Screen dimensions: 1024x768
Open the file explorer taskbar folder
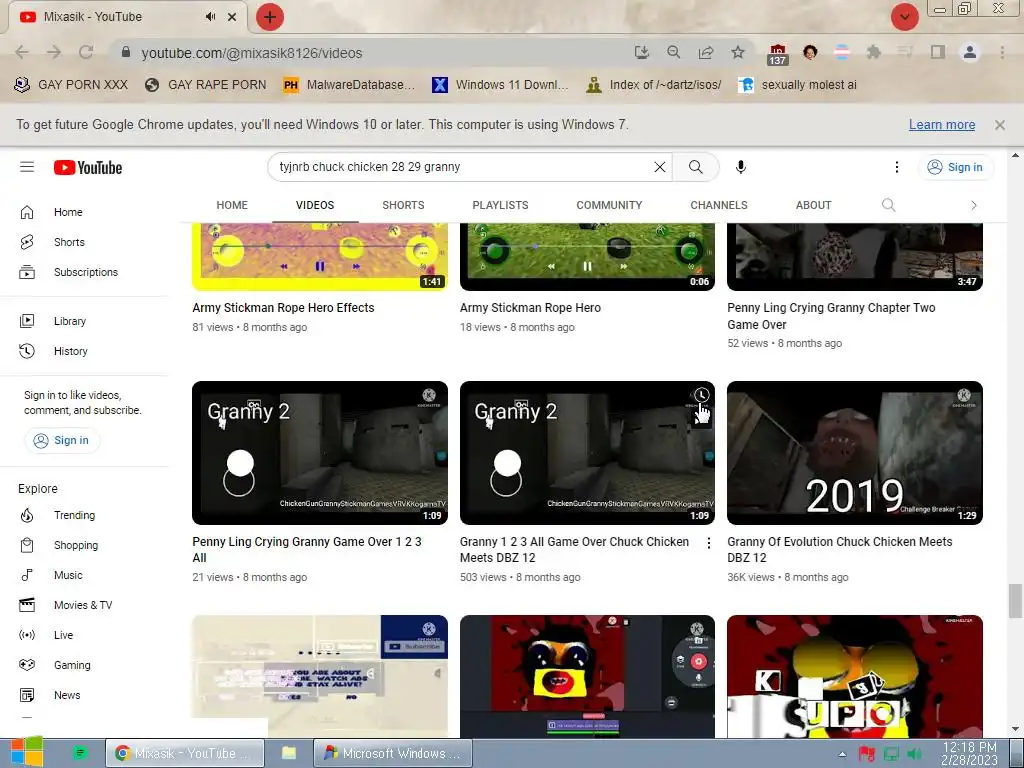(289, 753)
